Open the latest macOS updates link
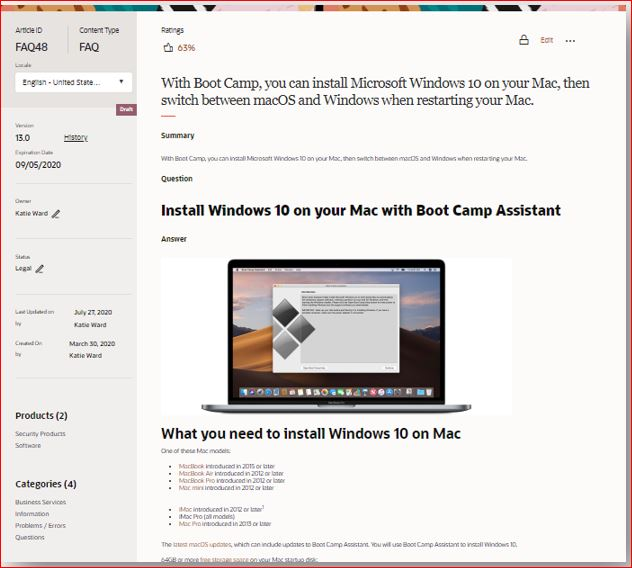Screen dimensions: 632x568 (202, 545)
